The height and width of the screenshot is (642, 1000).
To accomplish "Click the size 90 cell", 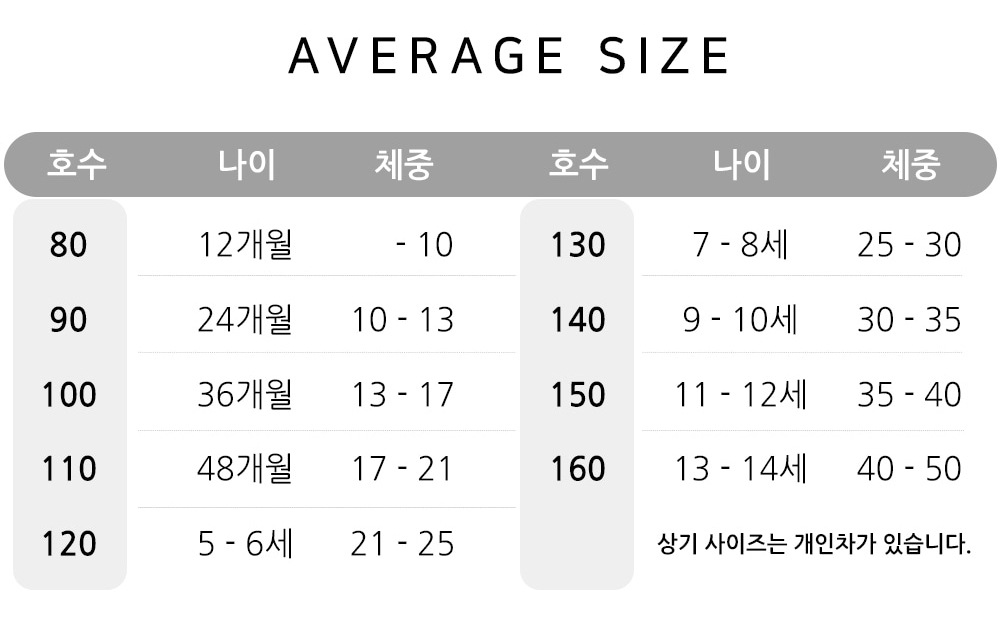I will click(69, 320).
